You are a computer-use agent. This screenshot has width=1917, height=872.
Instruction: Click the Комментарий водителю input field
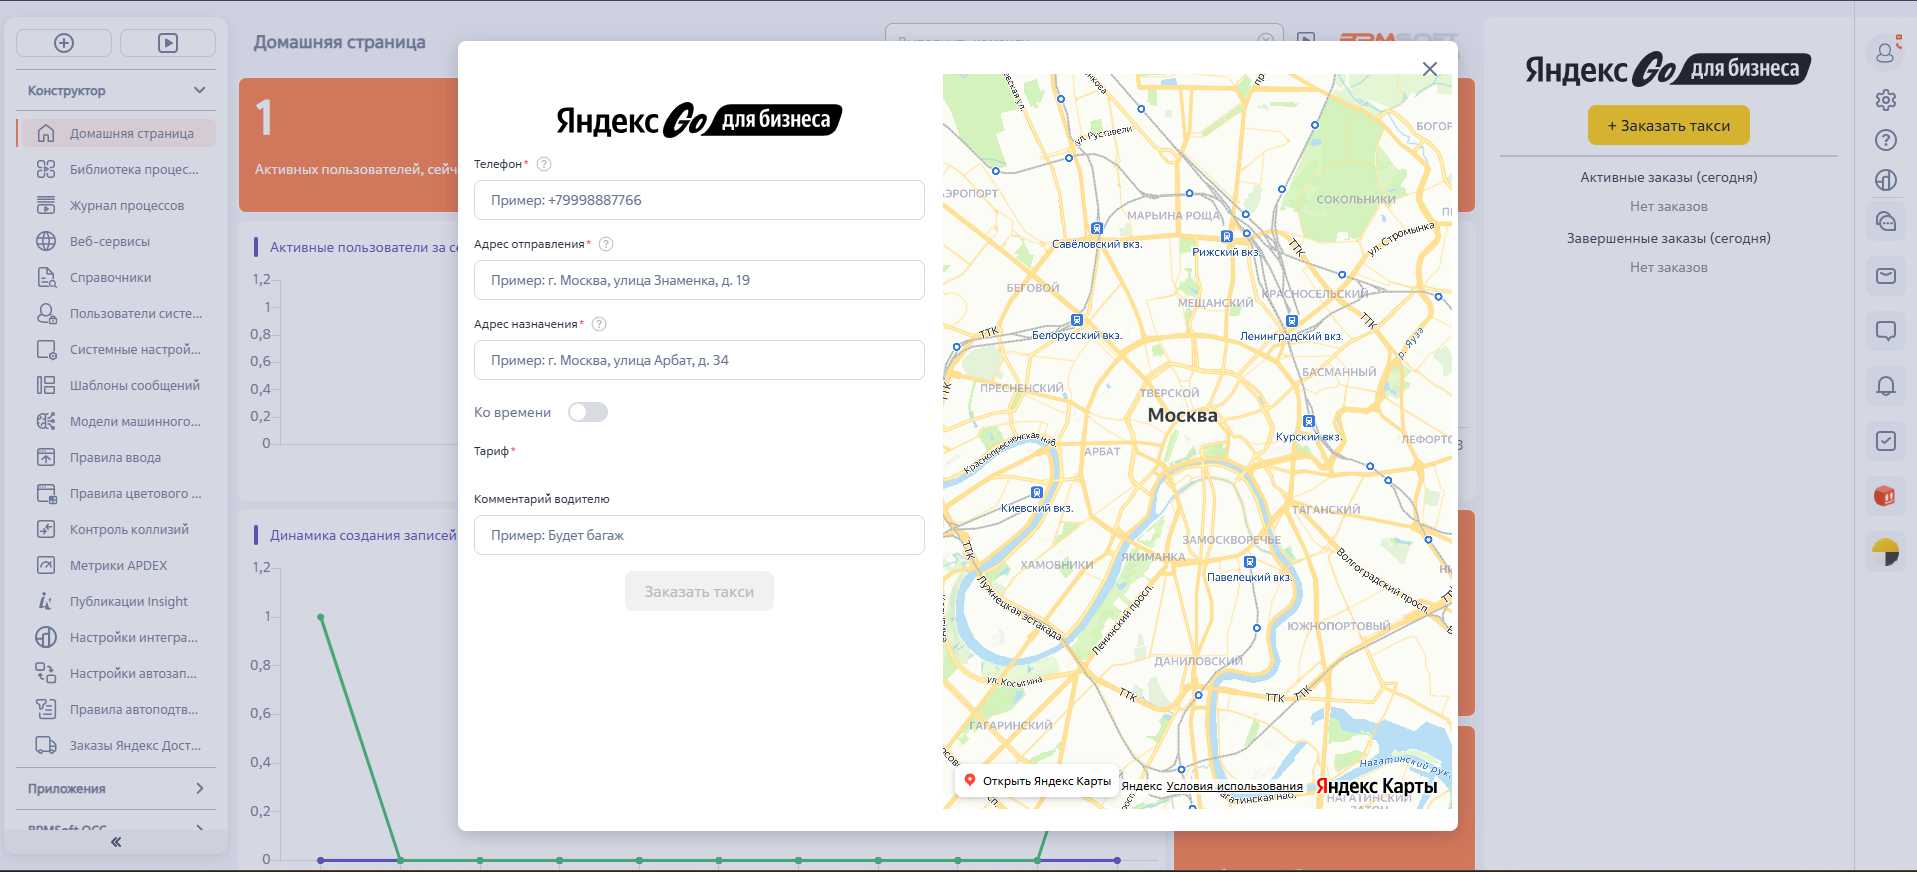[x=699, y=535]
